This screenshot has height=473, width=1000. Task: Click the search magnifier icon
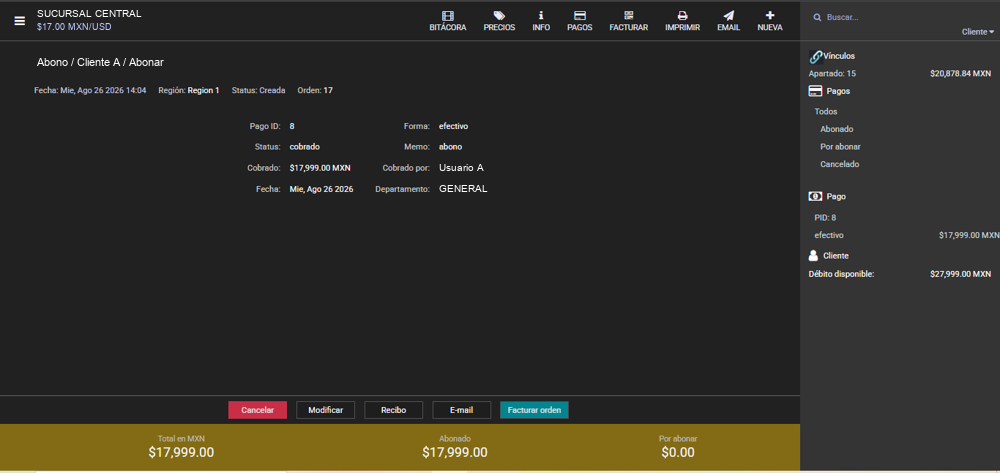[817, 18]
